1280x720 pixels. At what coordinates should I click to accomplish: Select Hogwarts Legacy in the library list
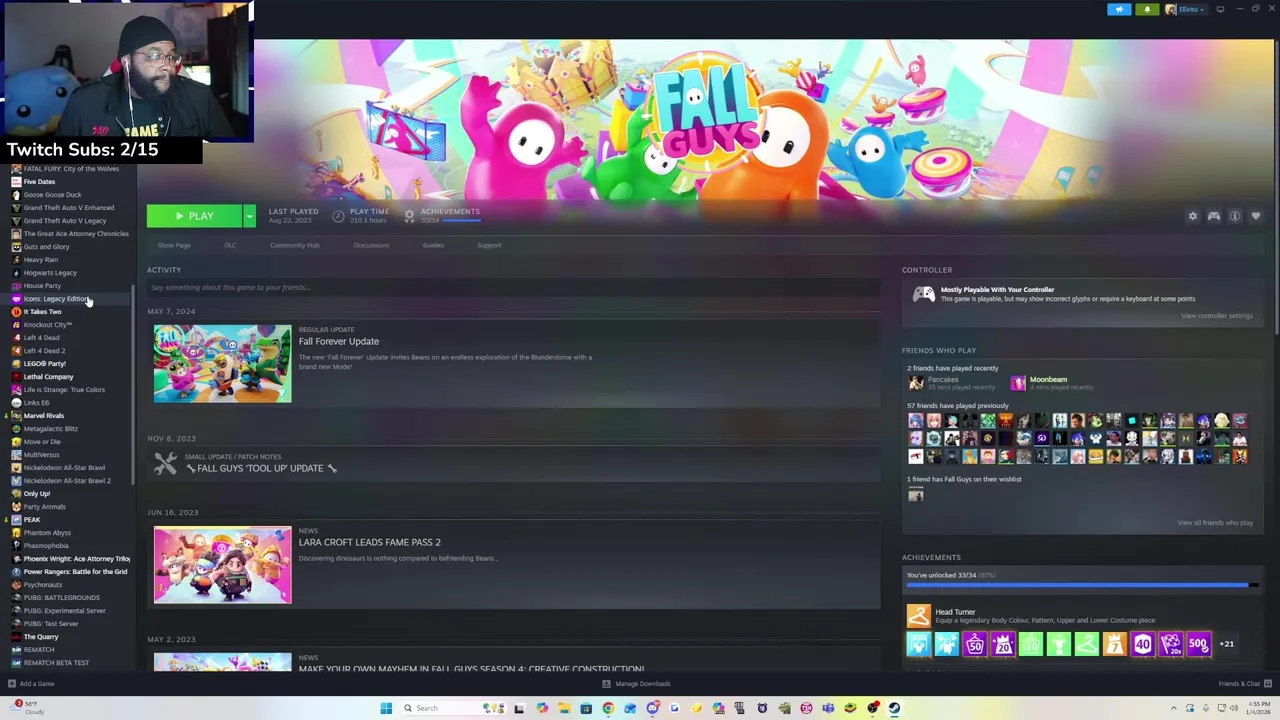click(x=50, y=273)
